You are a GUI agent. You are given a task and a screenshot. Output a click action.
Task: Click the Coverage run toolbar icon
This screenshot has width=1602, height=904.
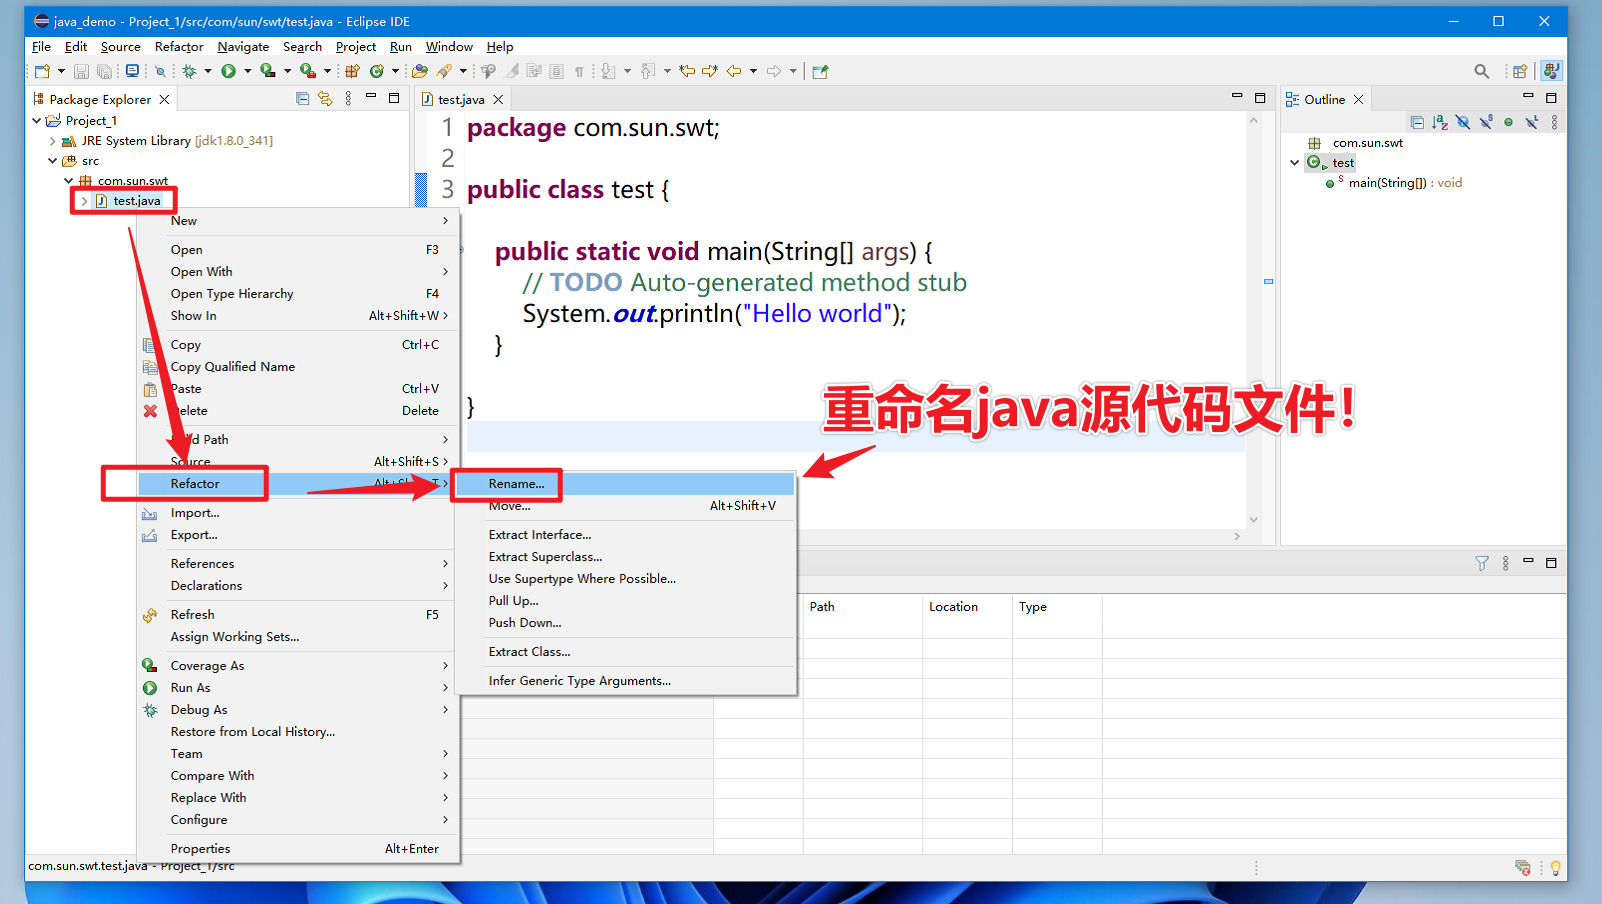point(268,71)
